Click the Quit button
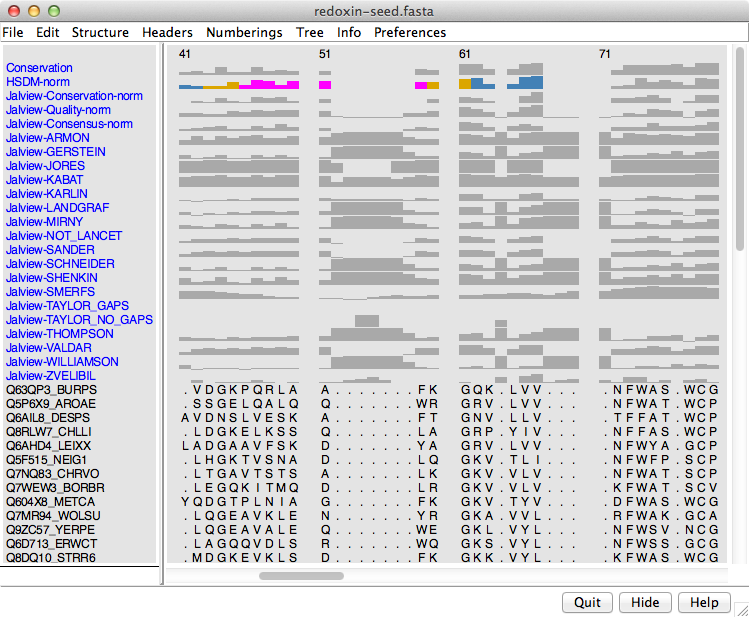This screenshot has width=749, height=617. pos(588,603)
